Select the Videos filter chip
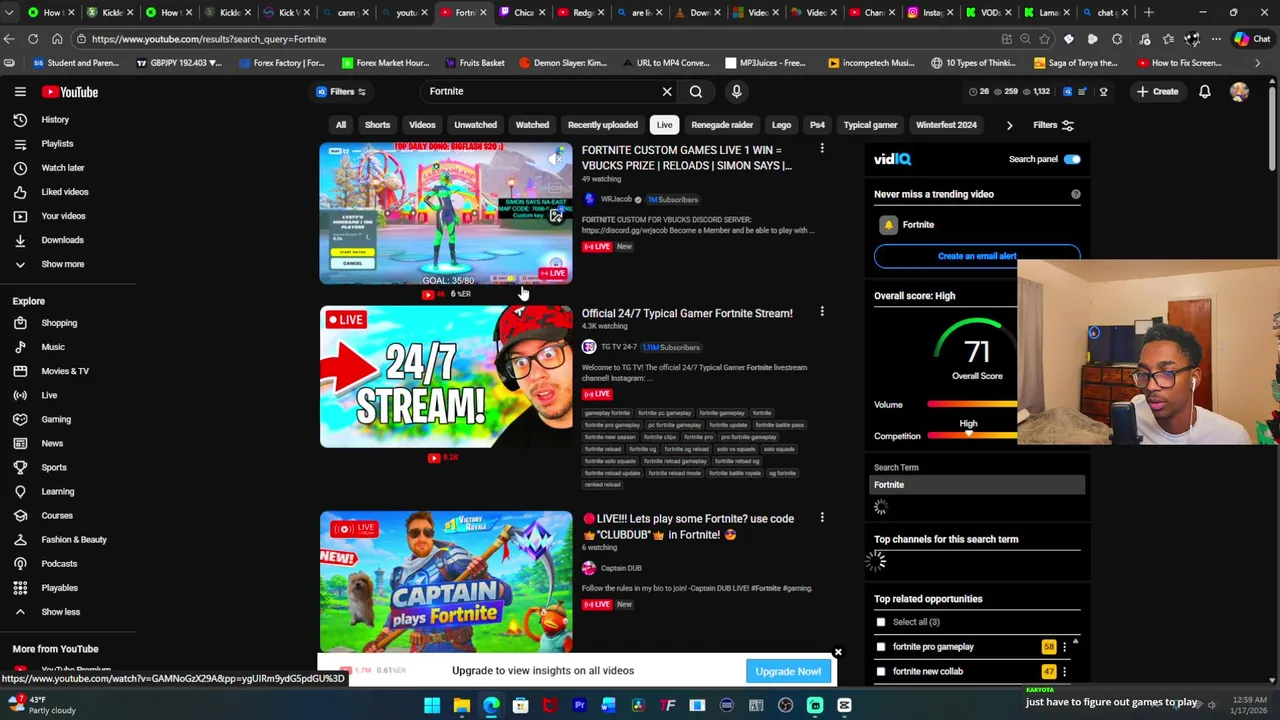The width and height of the screenshot is (1280, 720). point(422,125)
